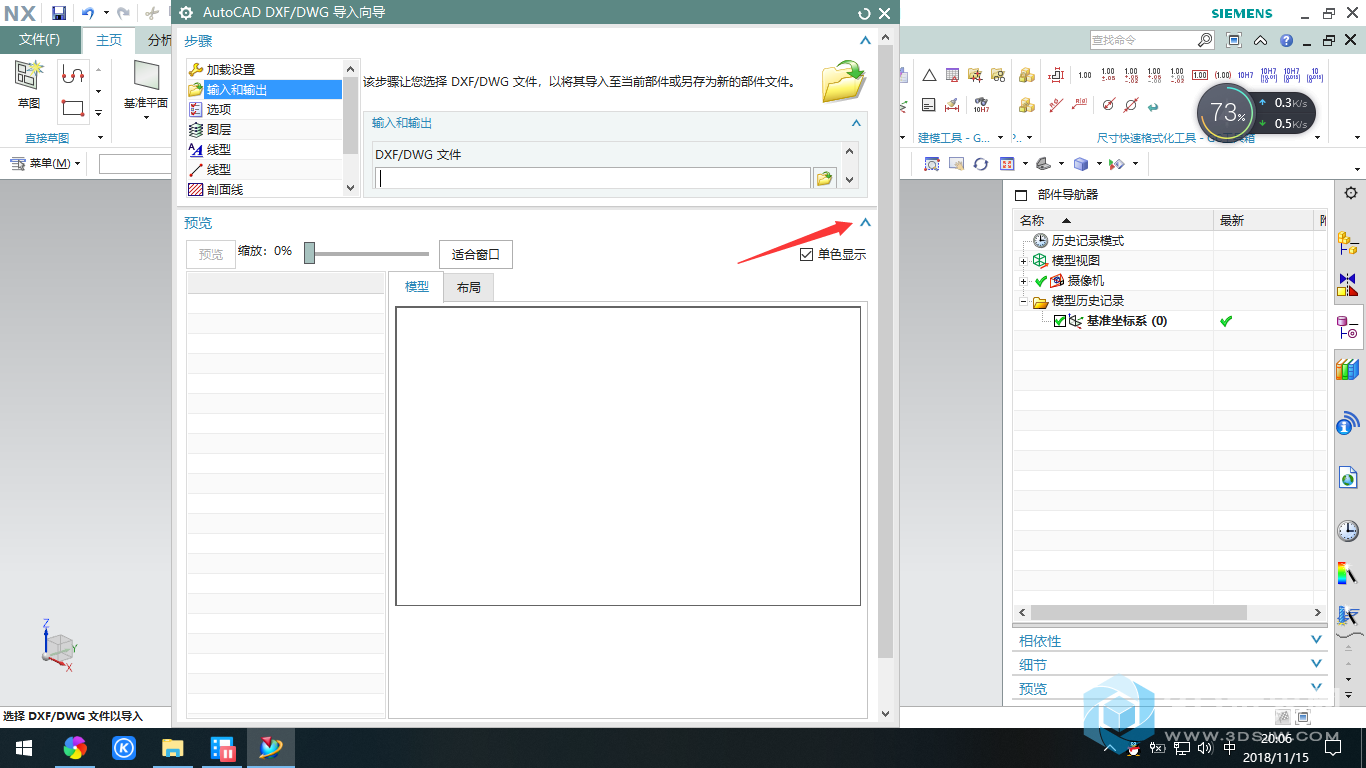Screen dimensions: 1366x768
Task: Click the Undo arrow icon
Action: 87,13
